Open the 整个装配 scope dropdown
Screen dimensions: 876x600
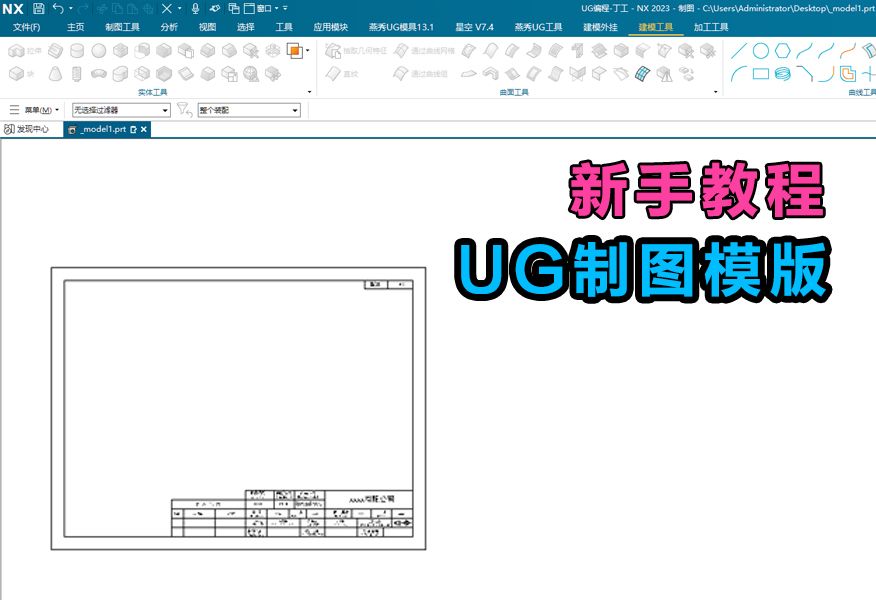click(292, 110)
